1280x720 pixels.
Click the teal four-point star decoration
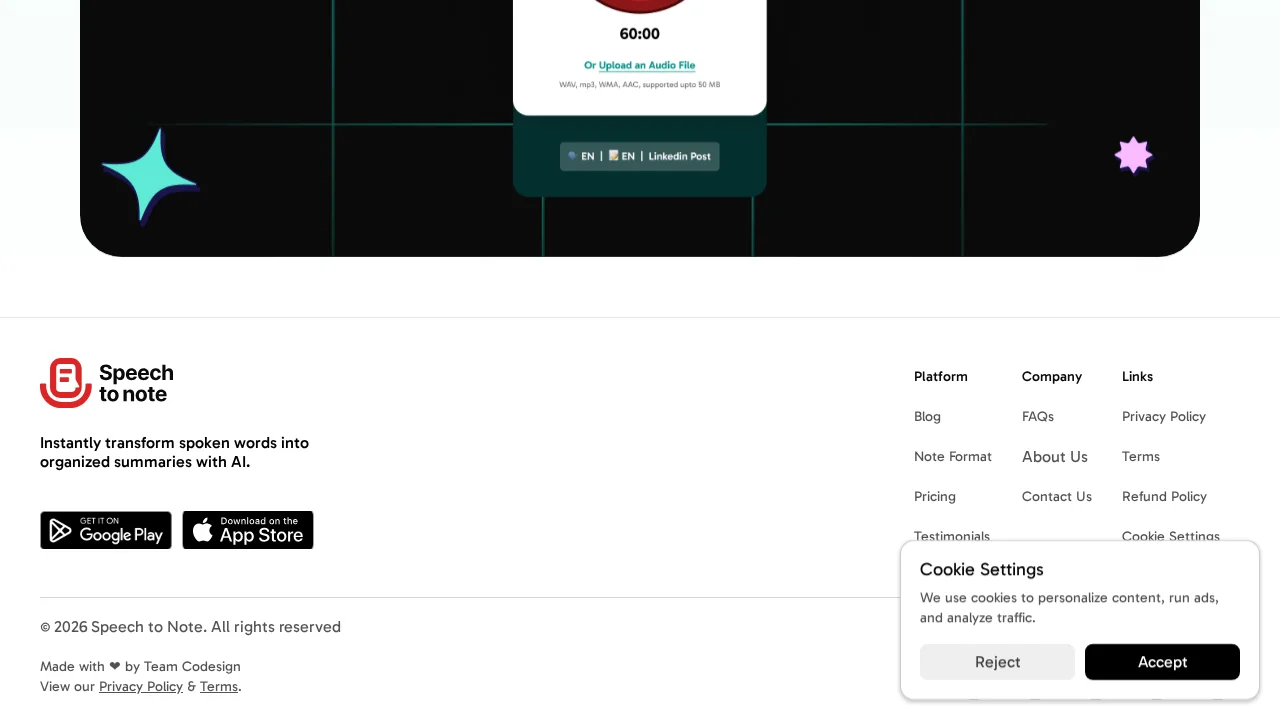[148, 175]
